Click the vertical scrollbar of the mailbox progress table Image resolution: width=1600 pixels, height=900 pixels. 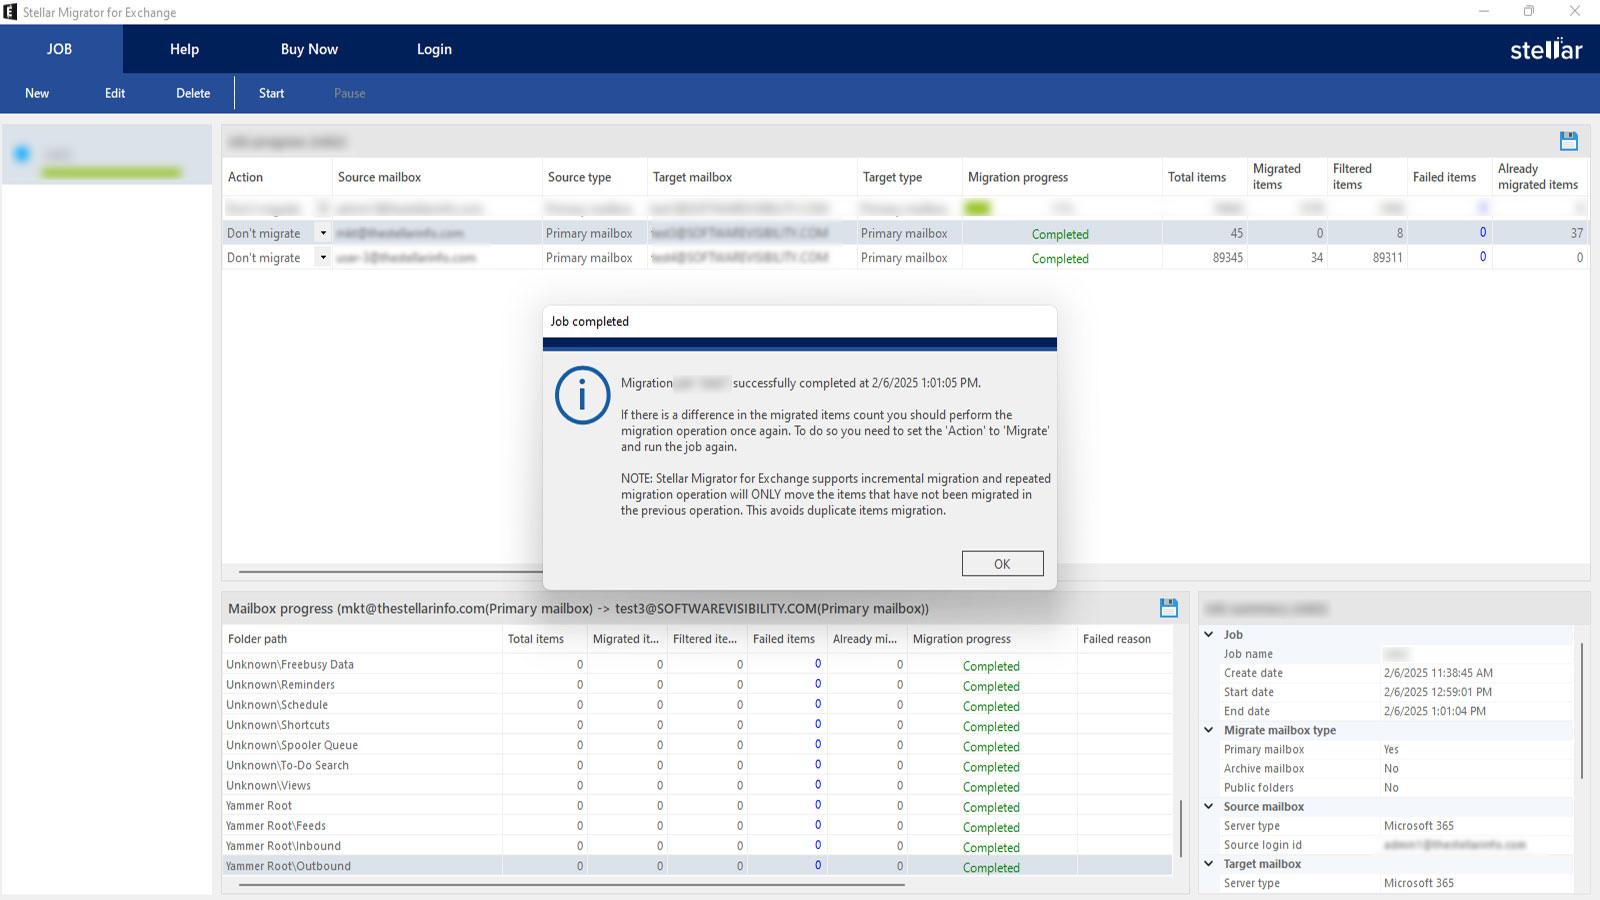click(1181, 828)
